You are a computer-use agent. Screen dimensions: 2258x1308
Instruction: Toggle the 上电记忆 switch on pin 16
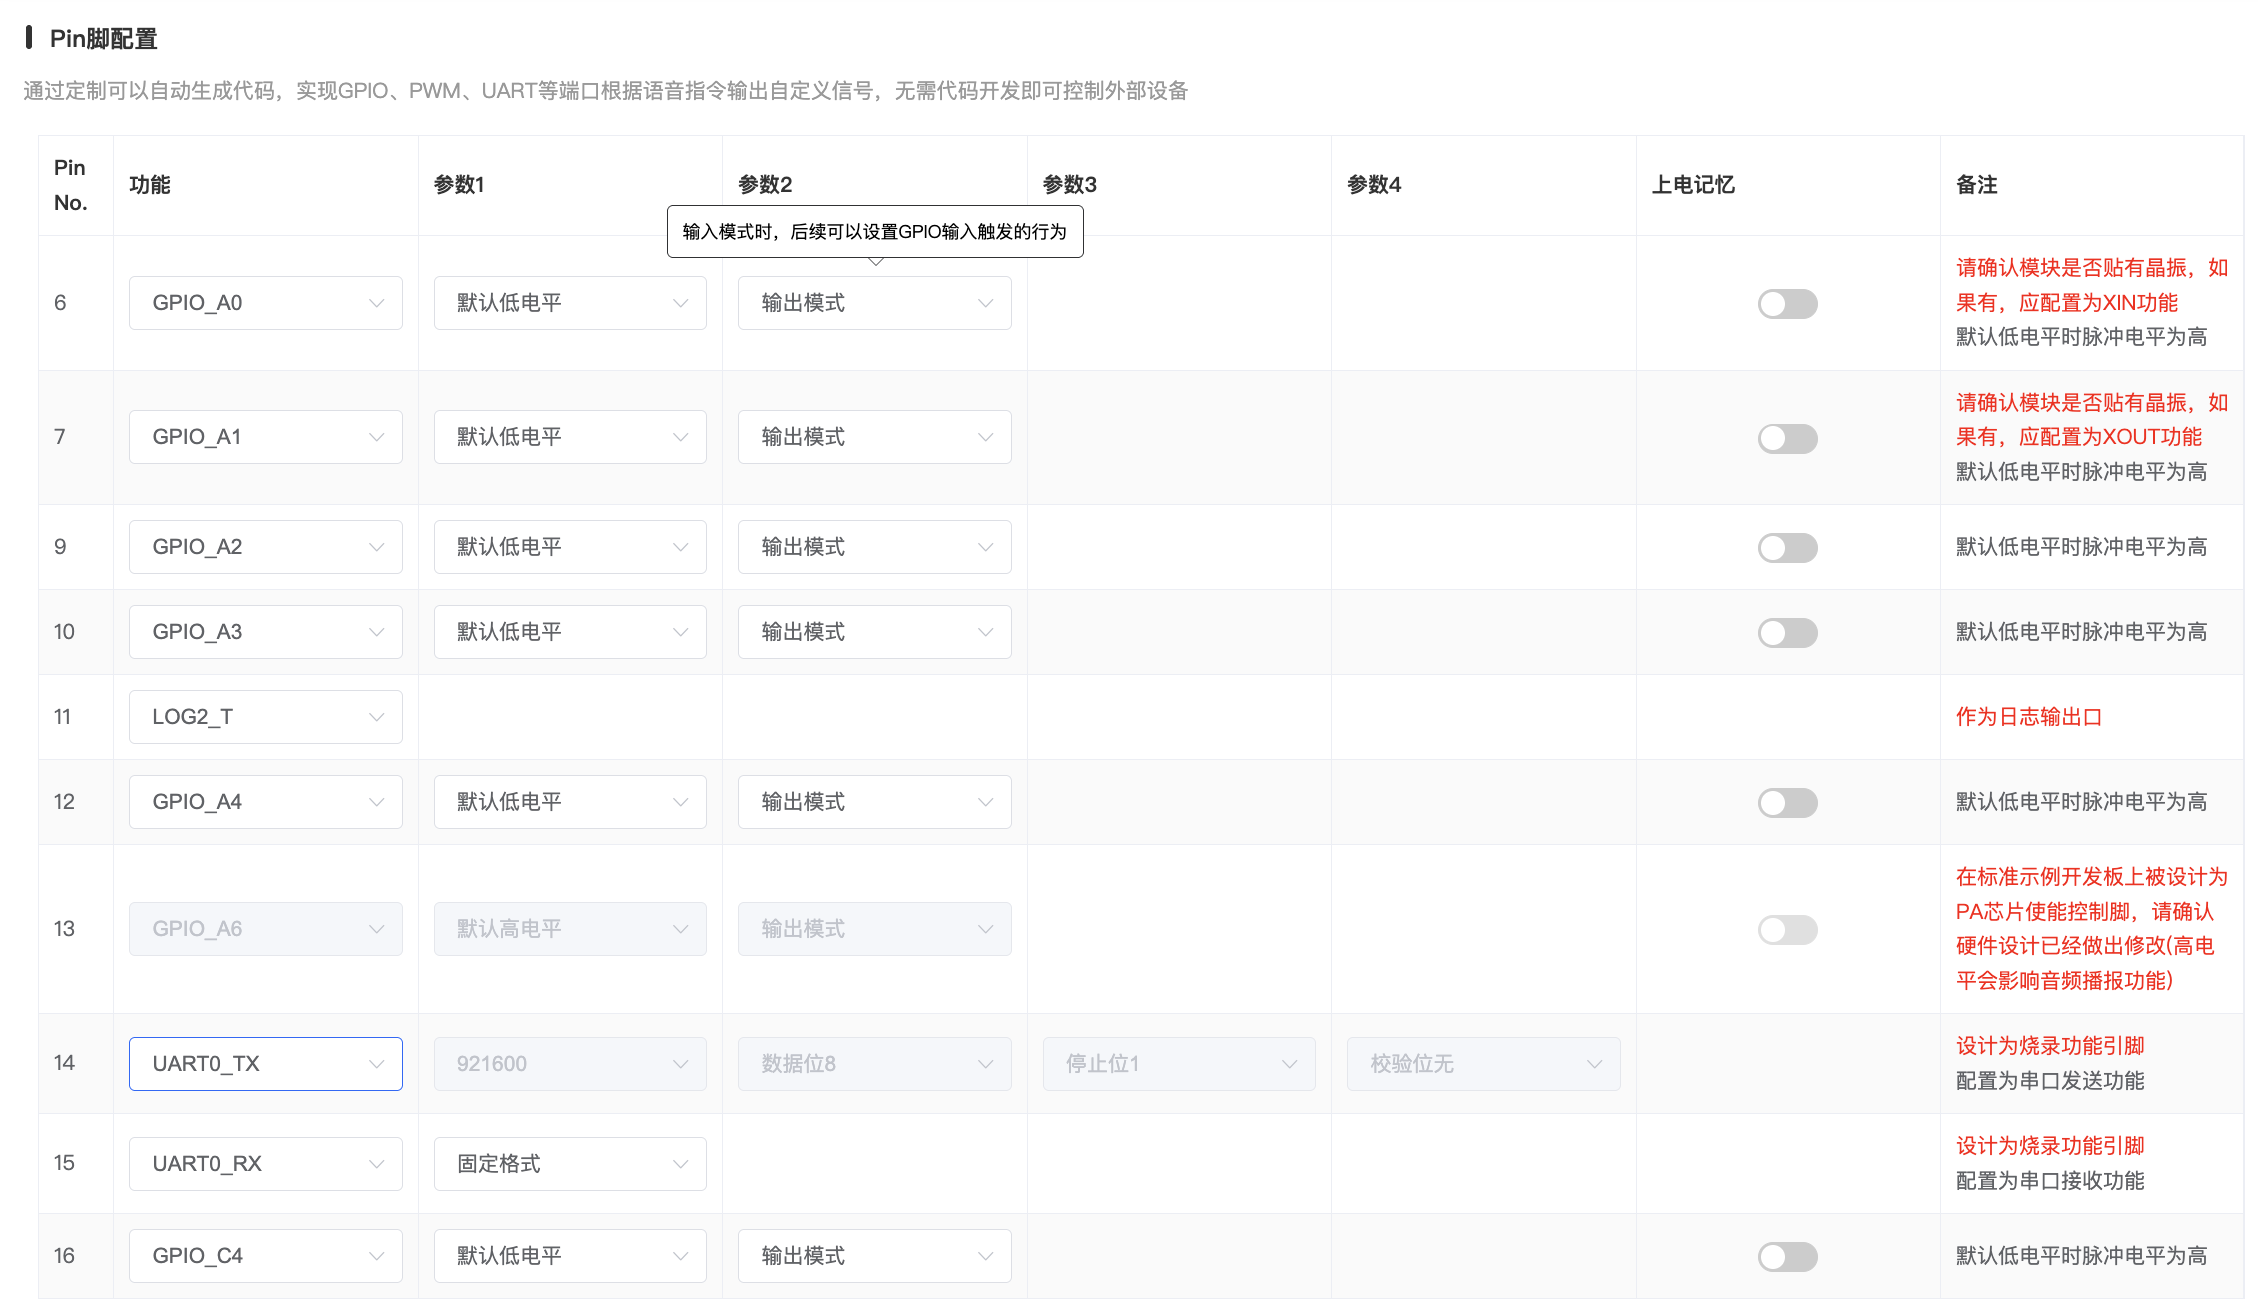click(1787, 1256)
